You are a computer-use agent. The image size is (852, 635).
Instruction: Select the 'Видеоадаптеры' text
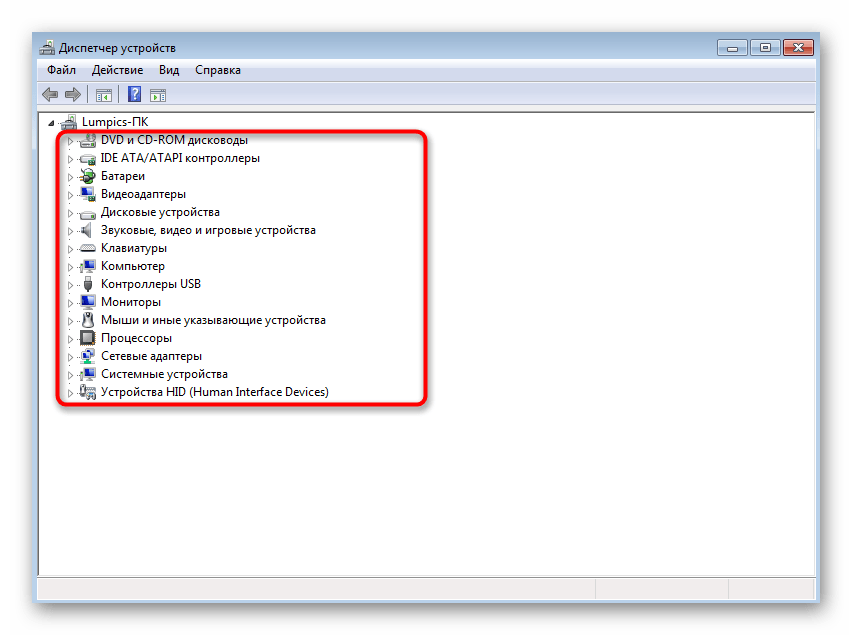click(x=143, y=194)
